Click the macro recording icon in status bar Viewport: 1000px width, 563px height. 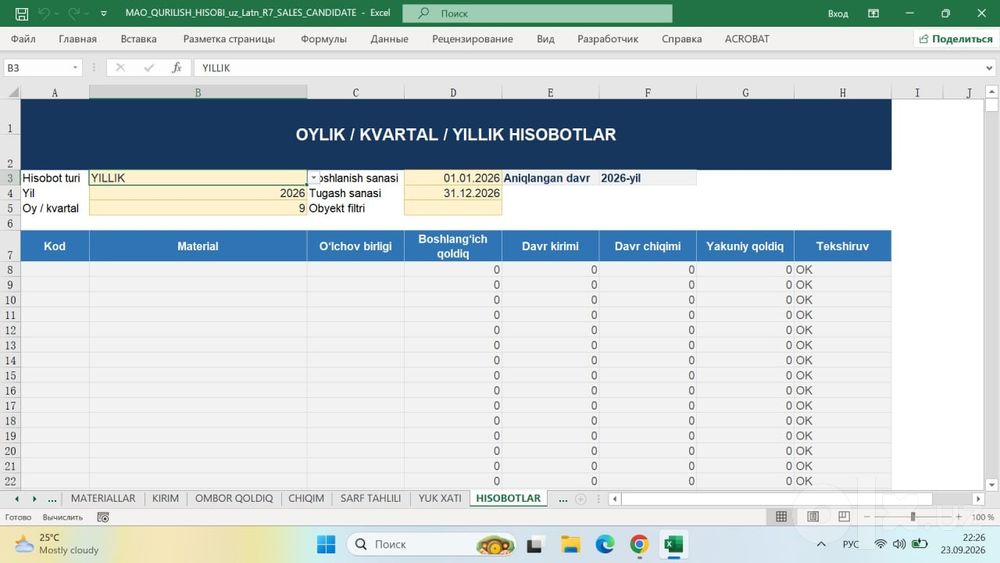(103, 518)
